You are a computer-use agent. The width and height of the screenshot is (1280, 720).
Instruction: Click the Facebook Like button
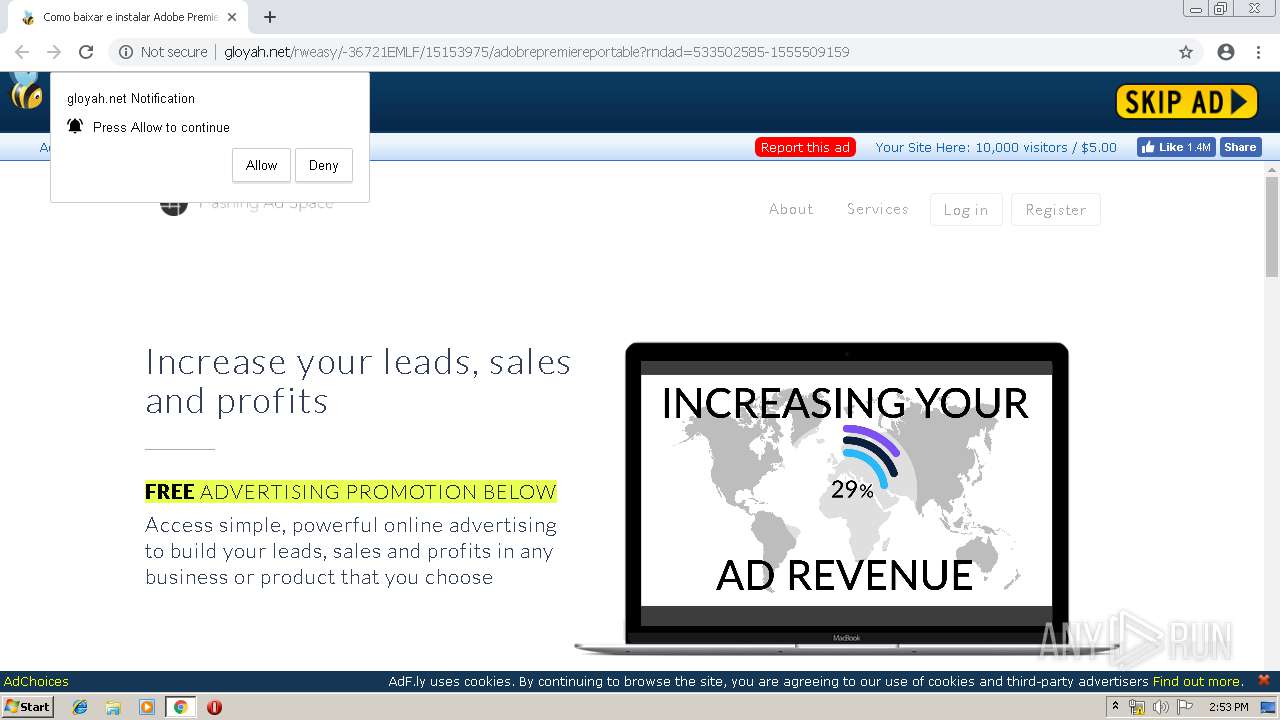(x=1176, y=147)
